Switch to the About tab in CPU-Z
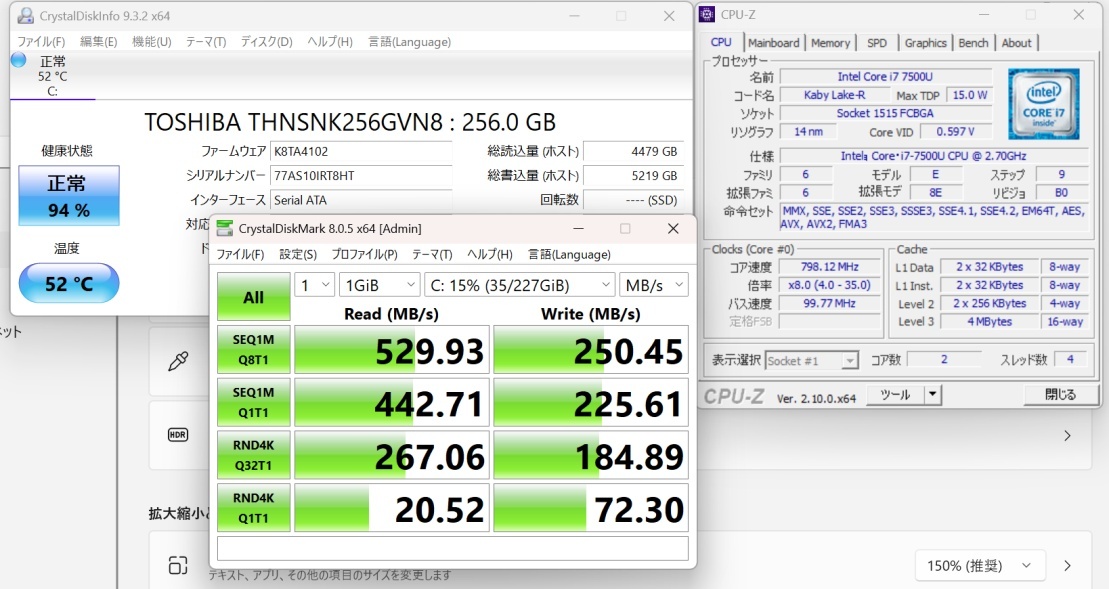The width and height of the screenshot is (1109, 589). [1016, 43]
